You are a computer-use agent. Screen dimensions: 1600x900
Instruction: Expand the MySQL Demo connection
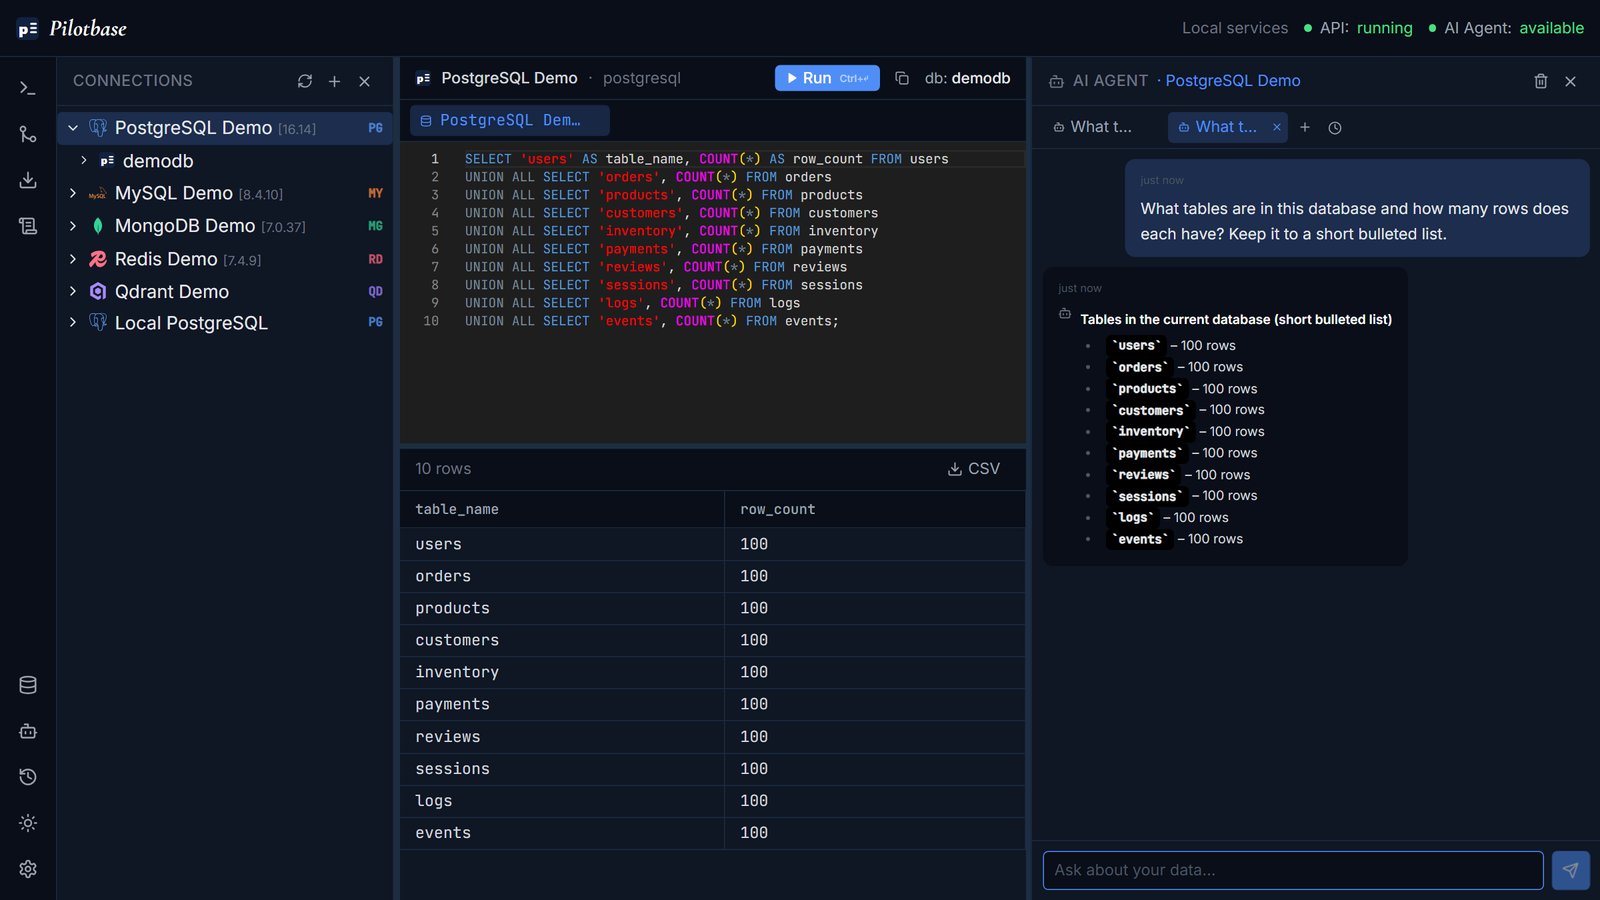click(73, 193)
